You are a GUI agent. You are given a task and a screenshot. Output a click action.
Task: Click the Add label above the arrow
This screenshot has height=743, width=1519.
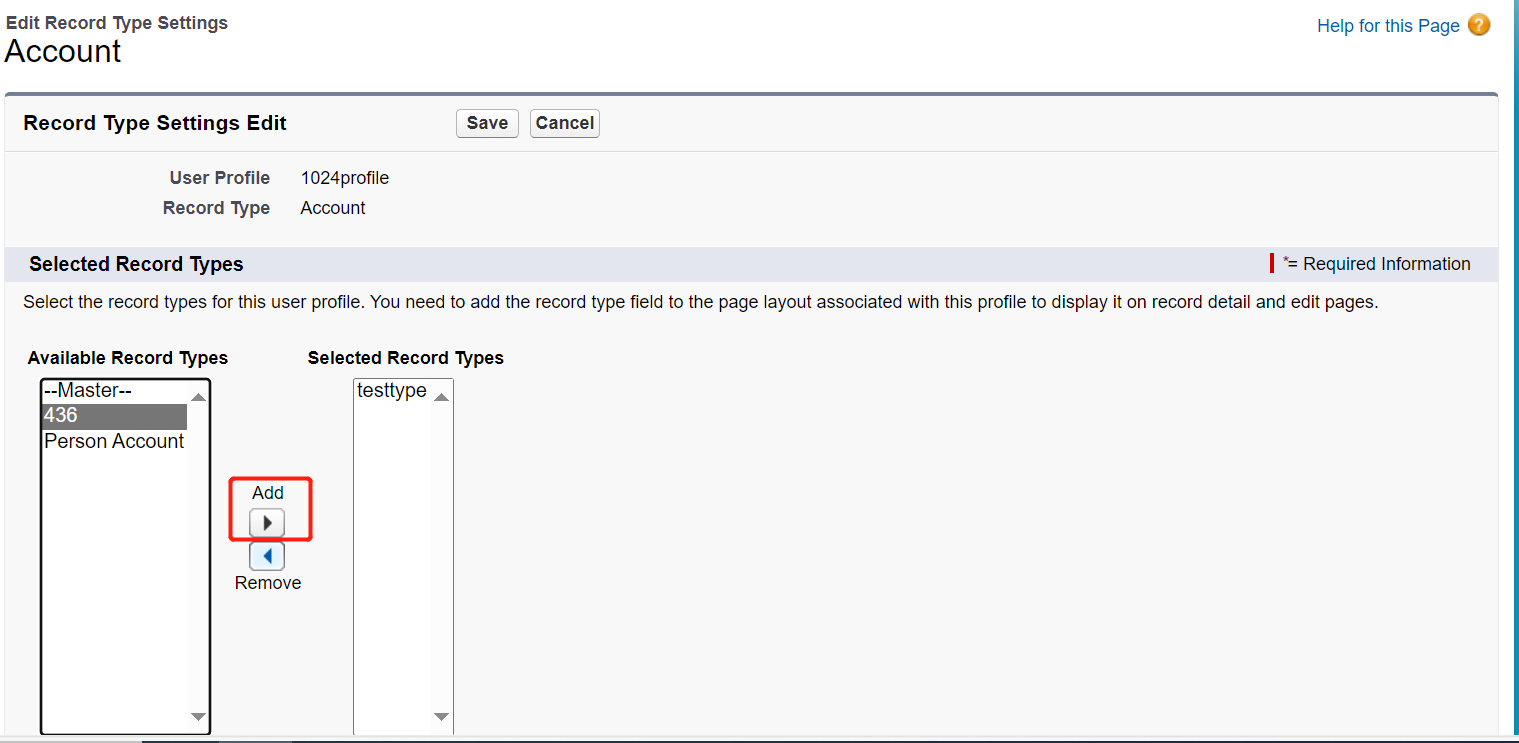coord(267,492)
